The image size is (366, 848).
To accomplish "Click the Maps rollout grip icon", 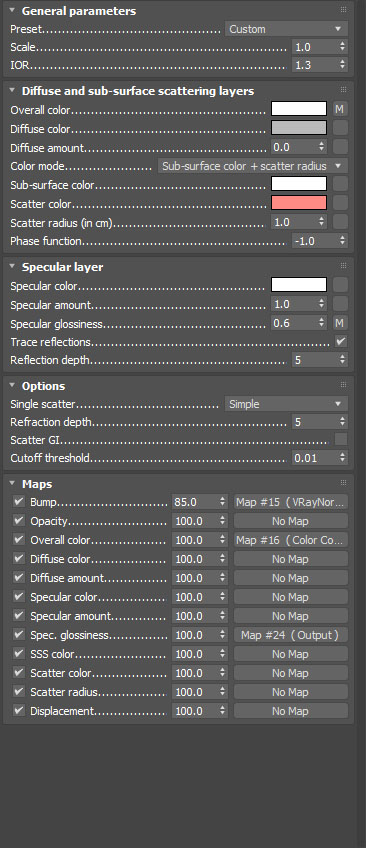I will 343,482.
